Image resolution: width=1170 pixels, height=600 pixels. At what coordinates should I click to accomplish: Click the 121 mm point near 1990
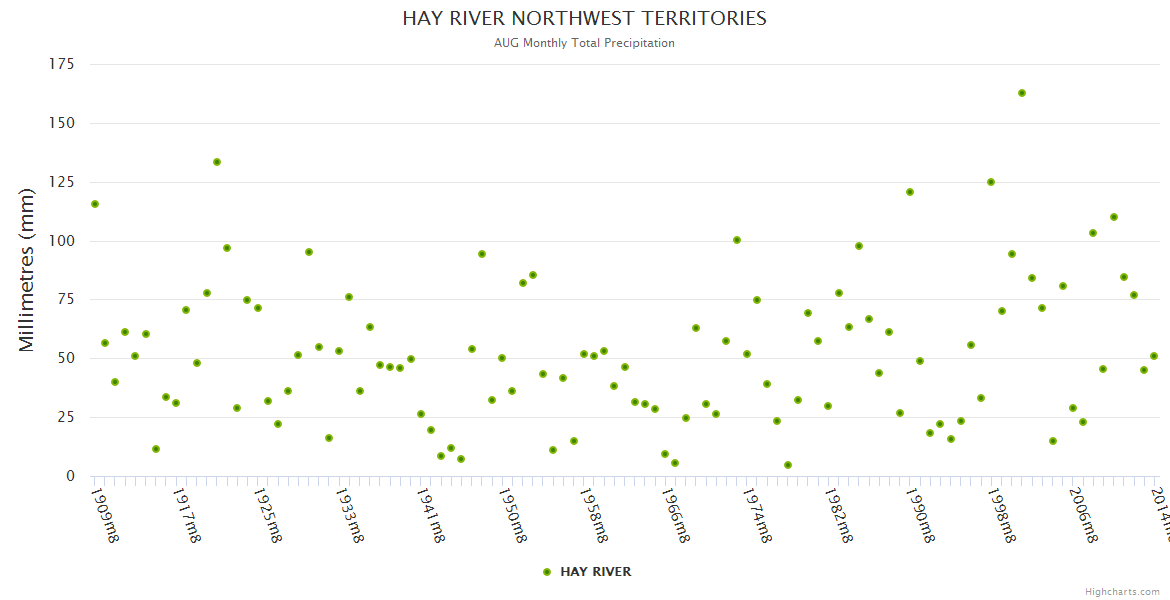[910, 192]
